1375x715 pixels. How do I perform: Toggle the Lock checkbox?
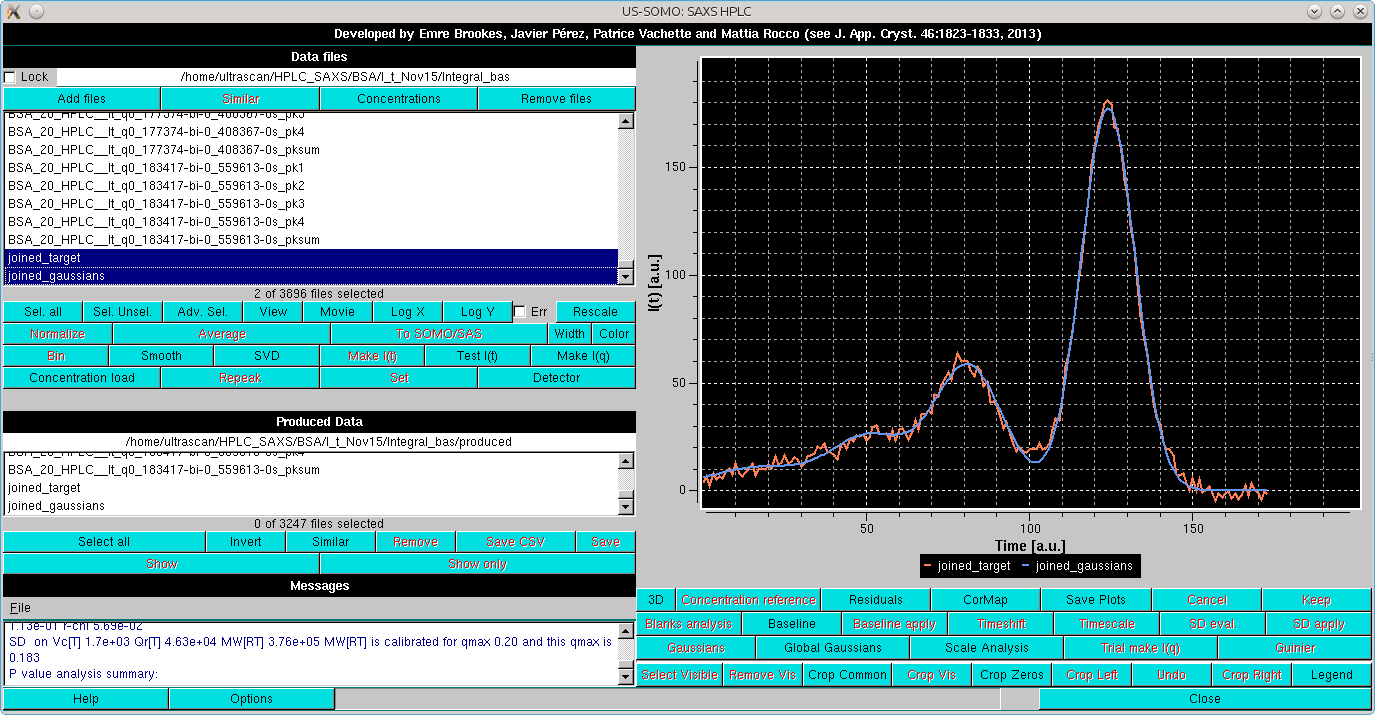(x=10, y=77)
